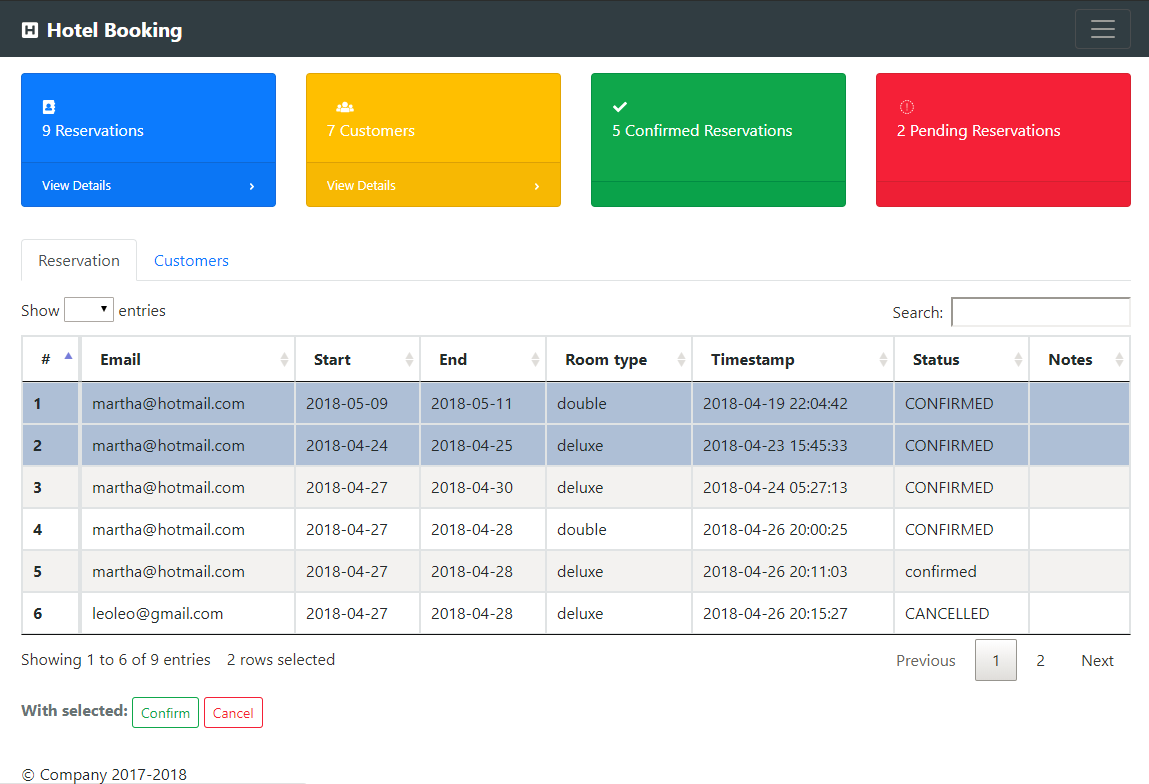Image resolution: width=1149 pixels, height=784 pixels.
Task: Click the Hotel Booking logo icon
Action: click(x=30, y=30)
